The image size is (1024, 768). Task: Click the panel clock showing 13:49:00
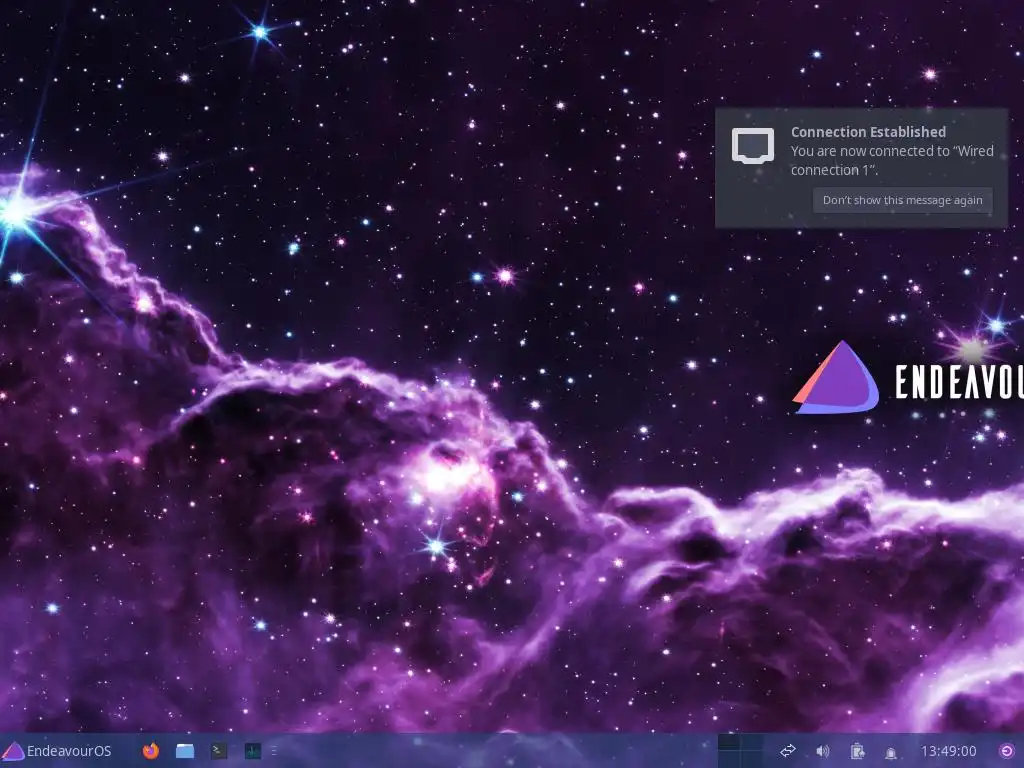click(x=948, y=751)
